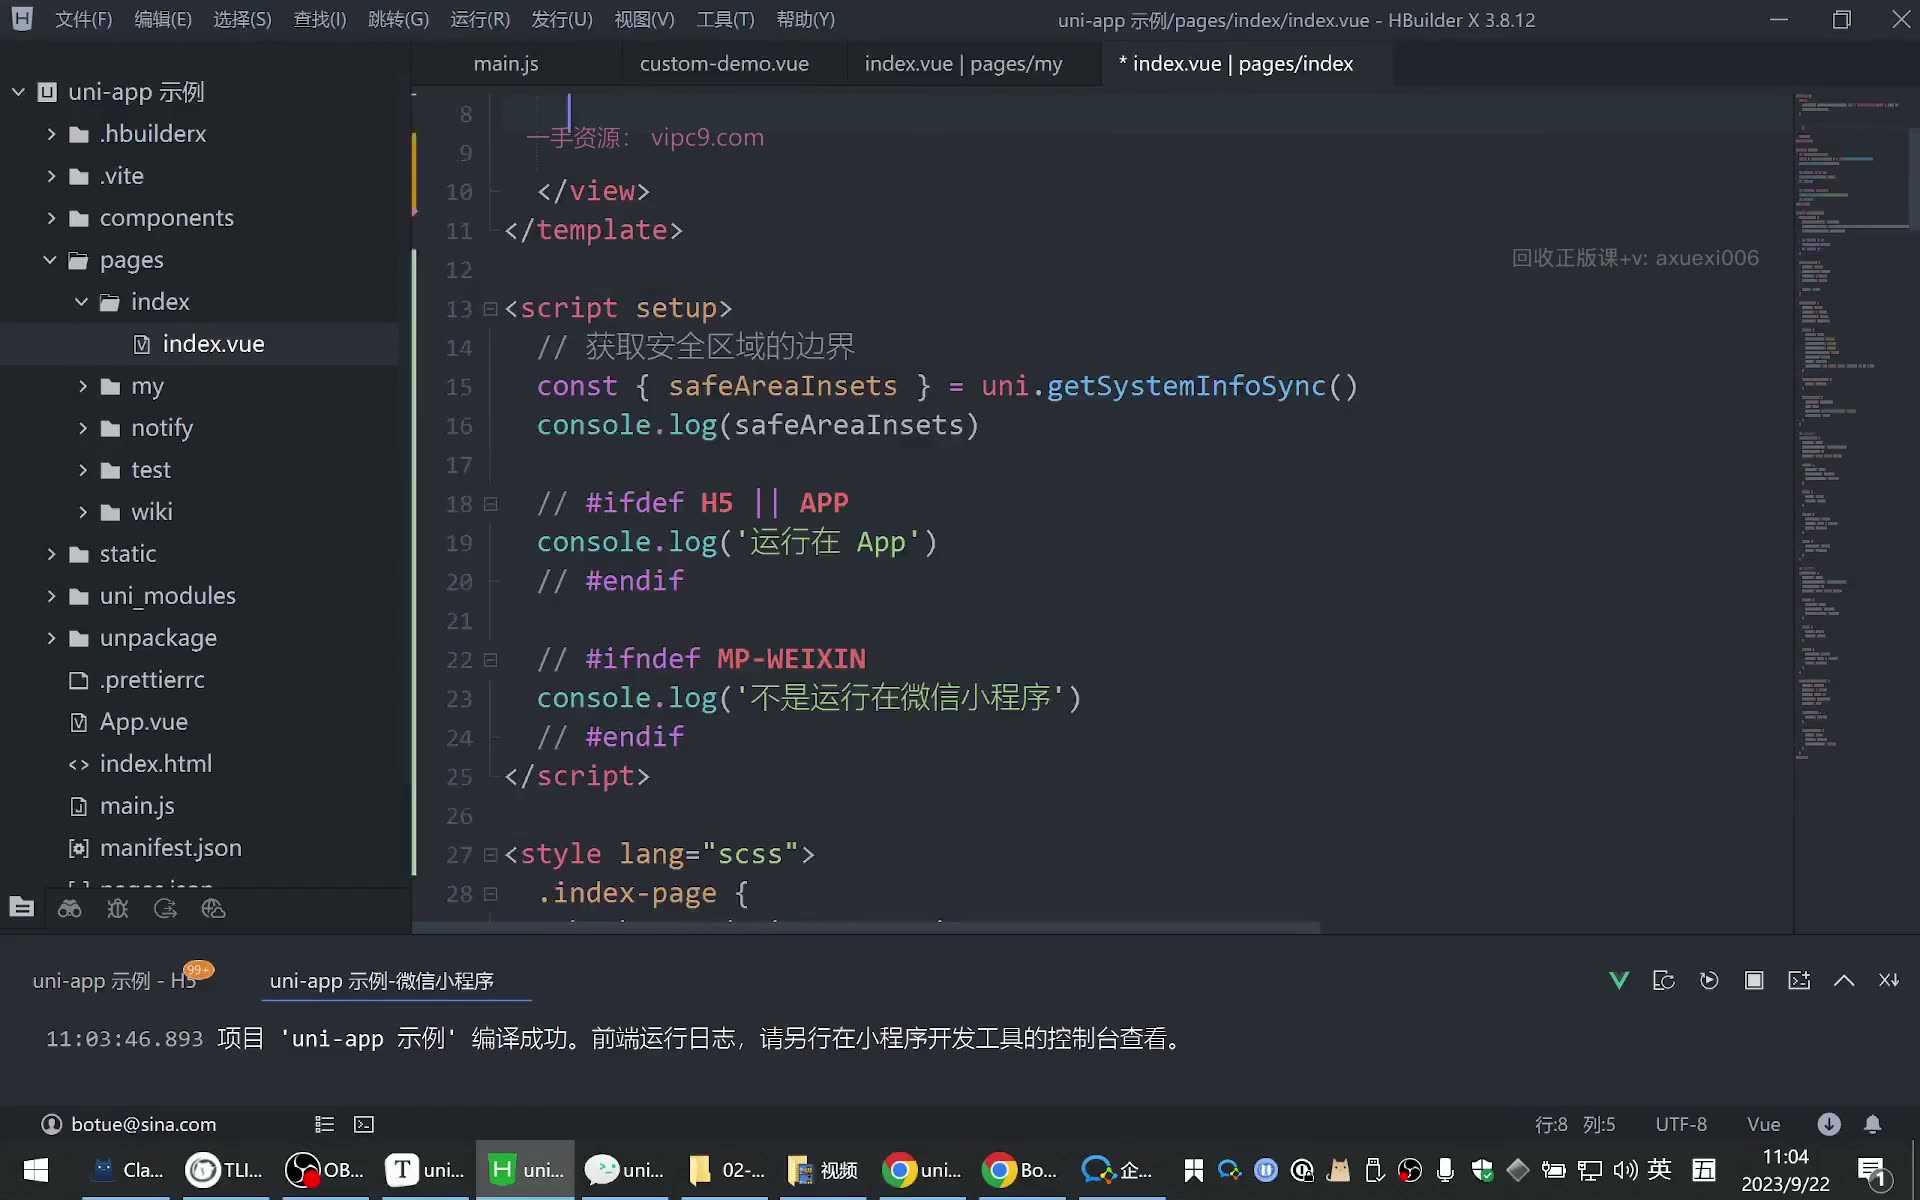
Task: Open the project manager folder icon
Action: (x=22, y=908)
